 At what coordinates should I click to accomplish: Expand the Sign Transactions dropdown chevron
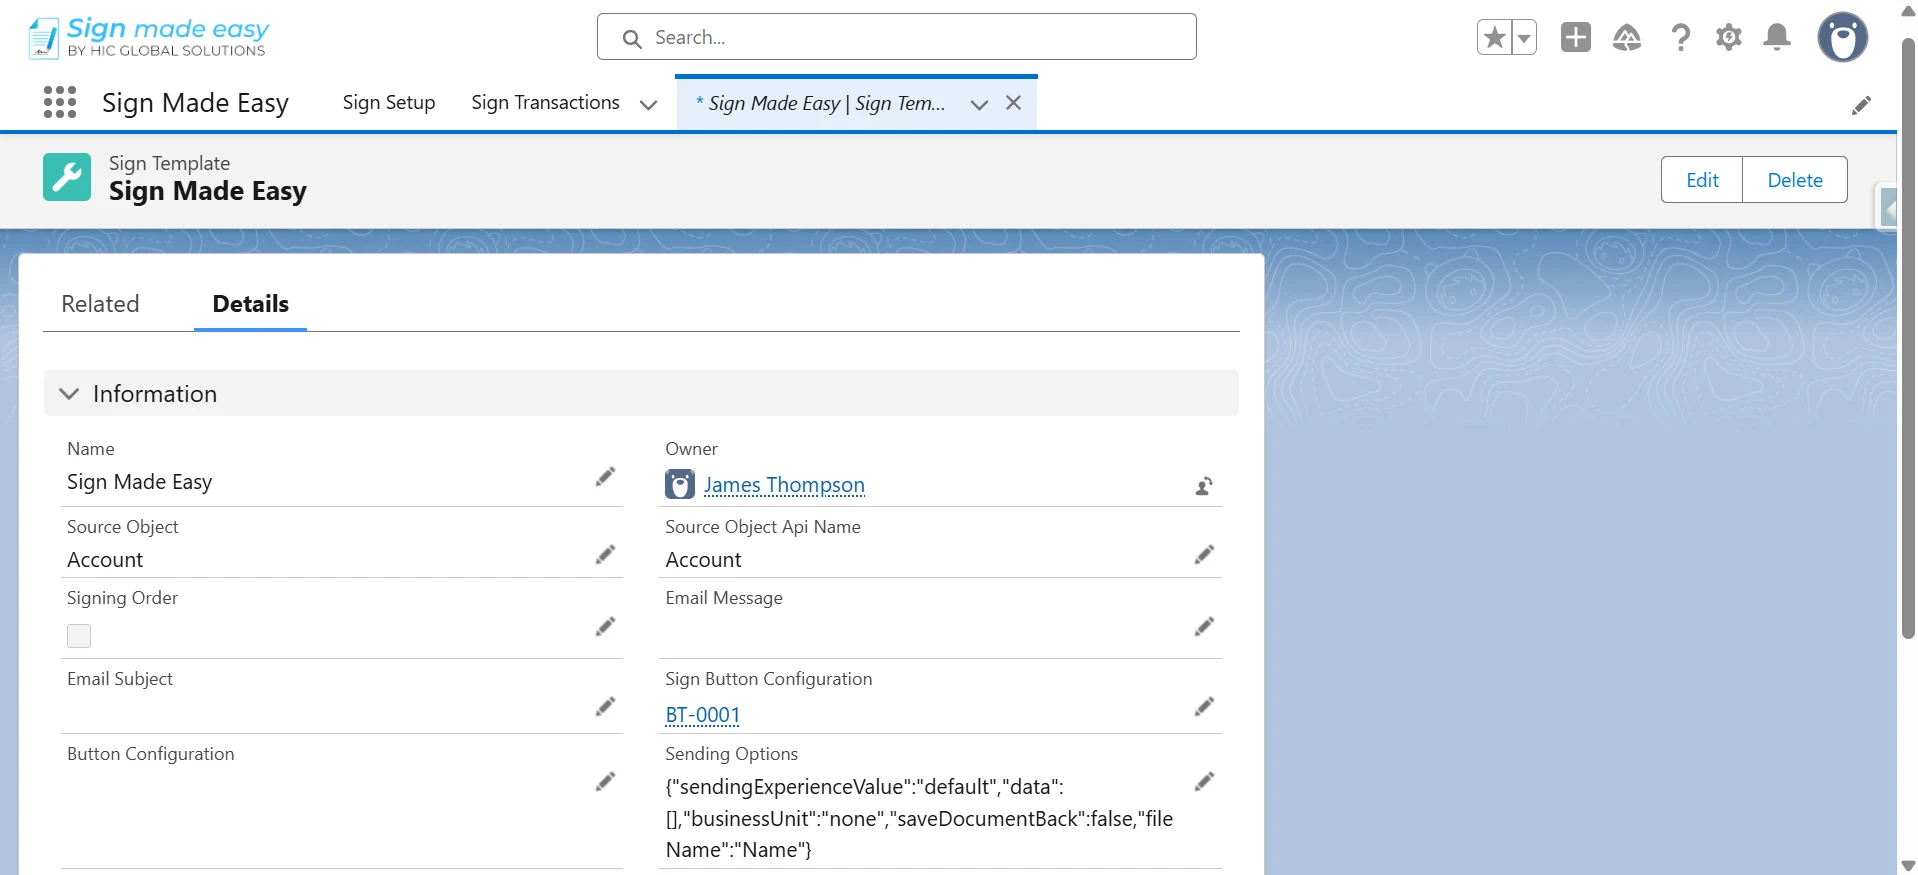tap(648, 104)
